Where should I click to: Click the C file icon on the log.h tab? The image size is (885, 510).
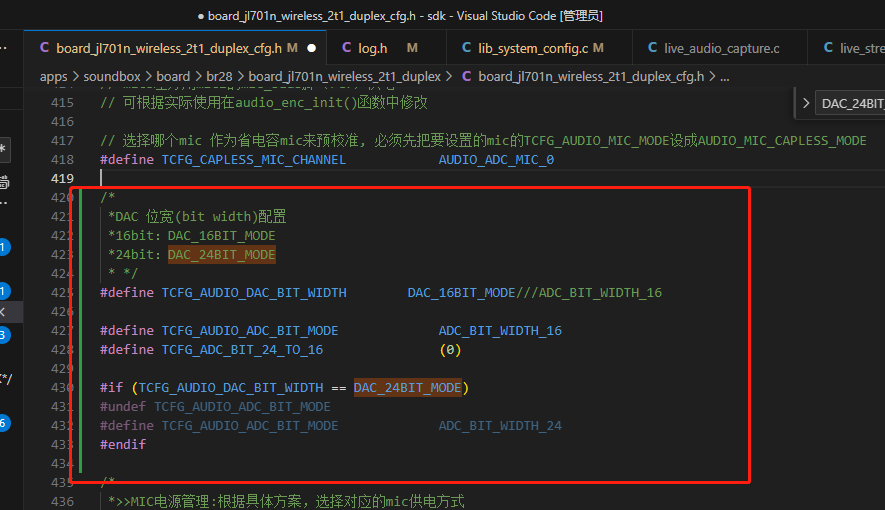coord(347,48)
